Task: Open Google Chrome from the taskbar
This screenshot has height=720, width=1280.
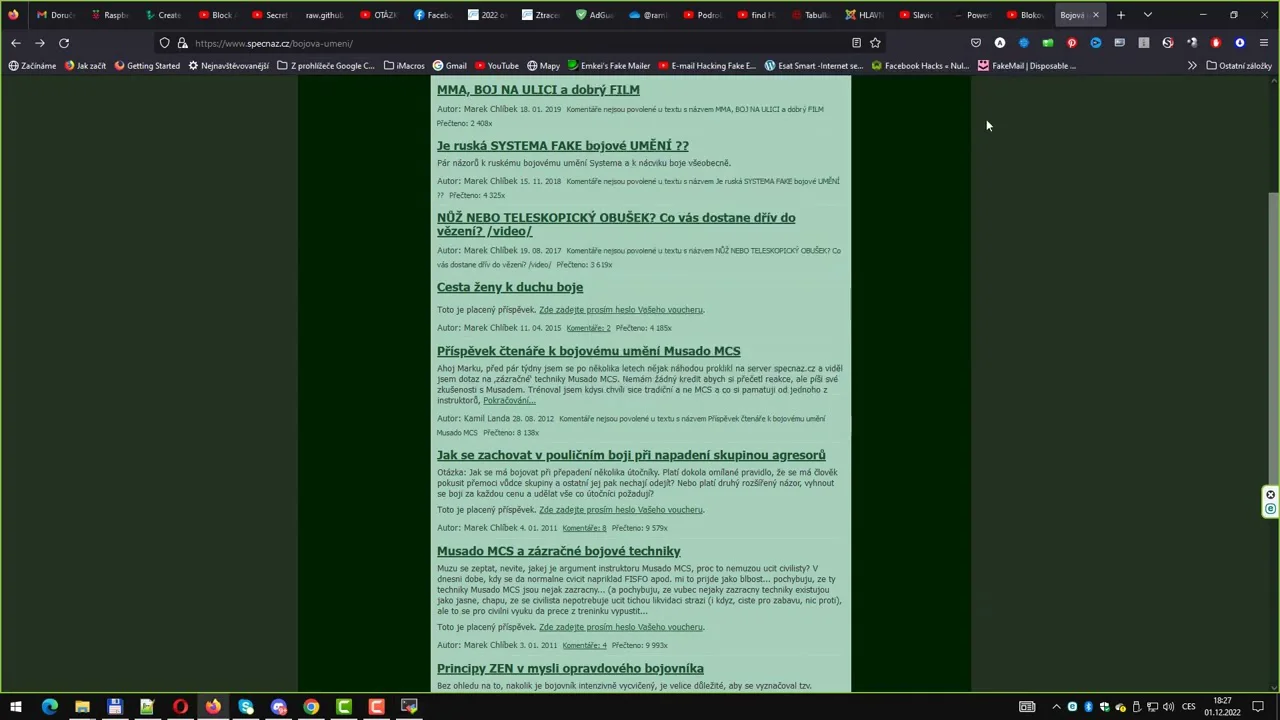Action: 311,707
